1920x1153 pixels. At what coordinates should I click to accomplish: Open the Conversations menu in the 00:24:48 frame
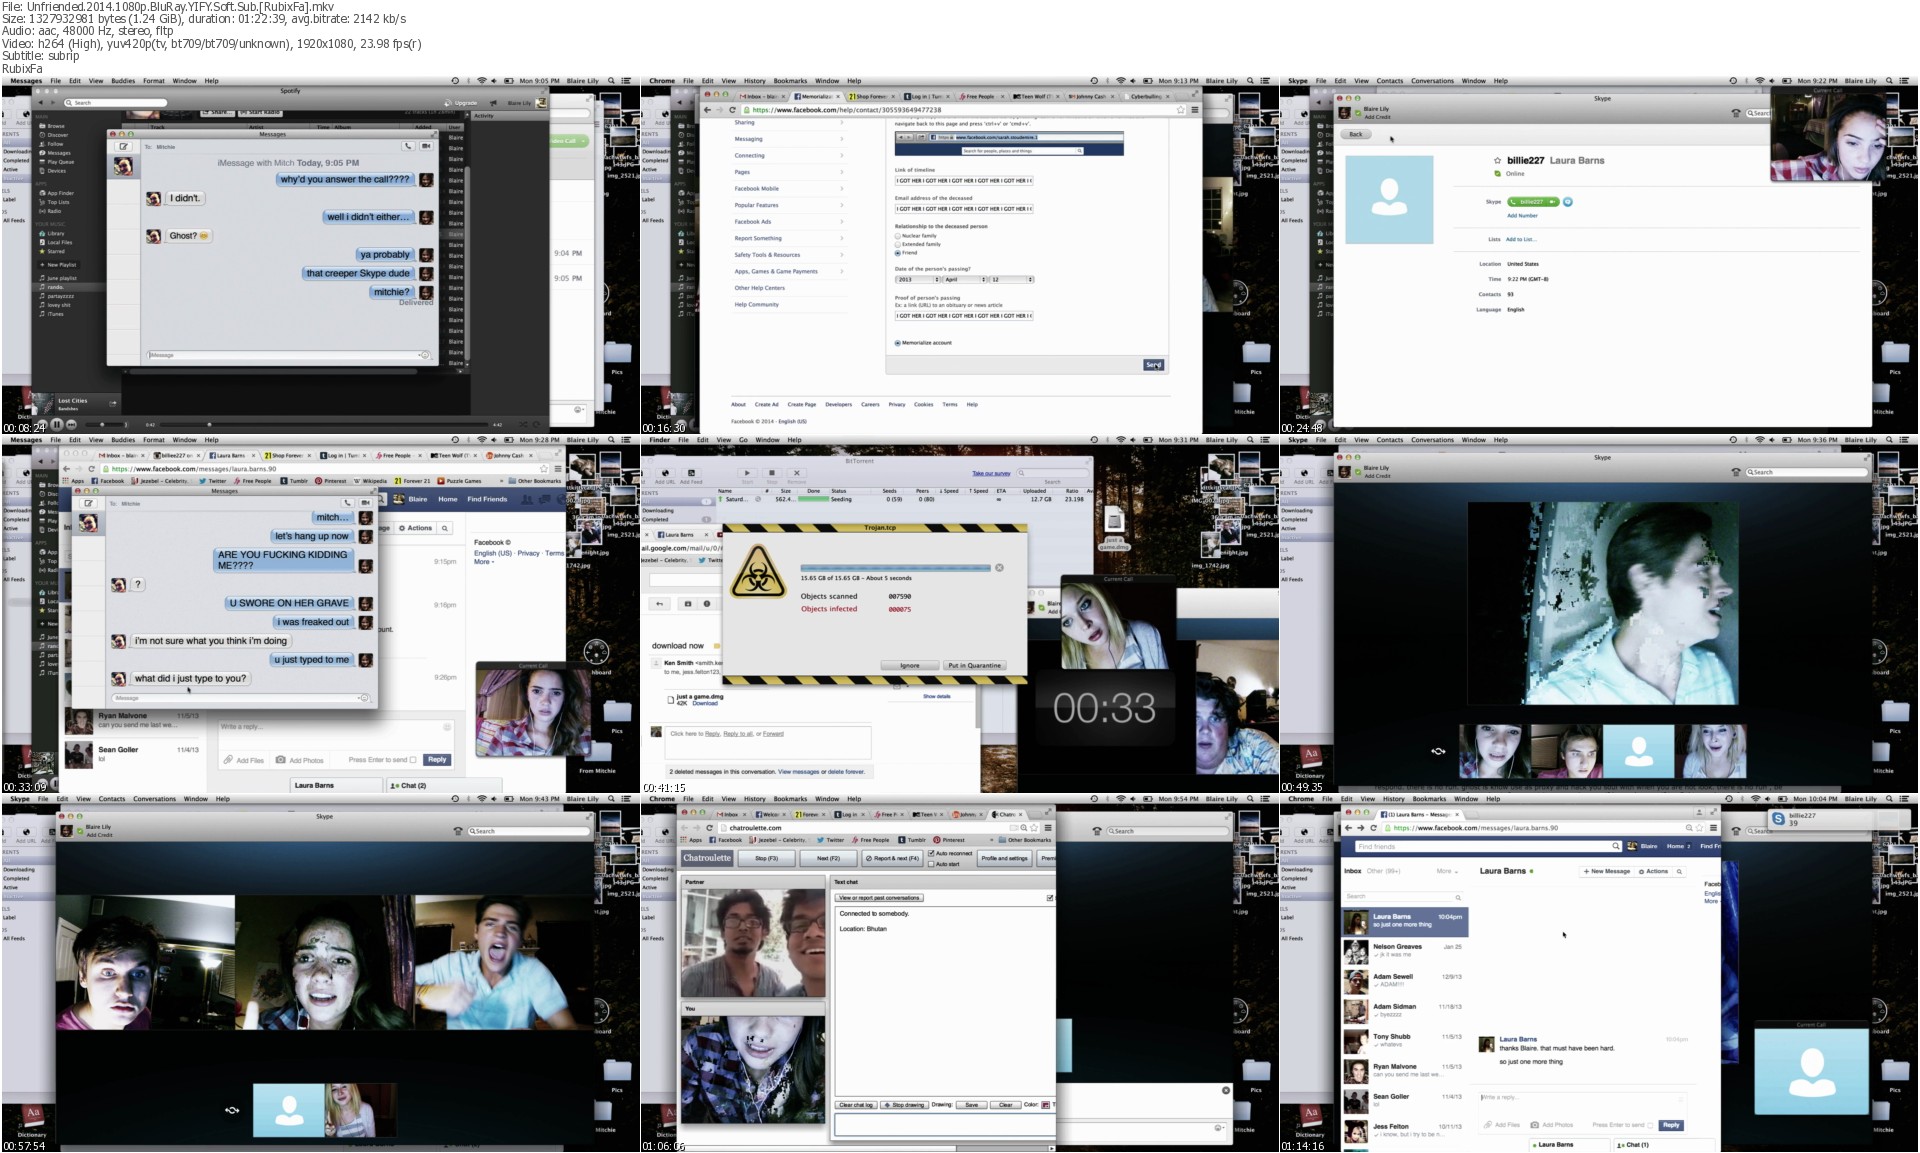[x=1432, y=81]
